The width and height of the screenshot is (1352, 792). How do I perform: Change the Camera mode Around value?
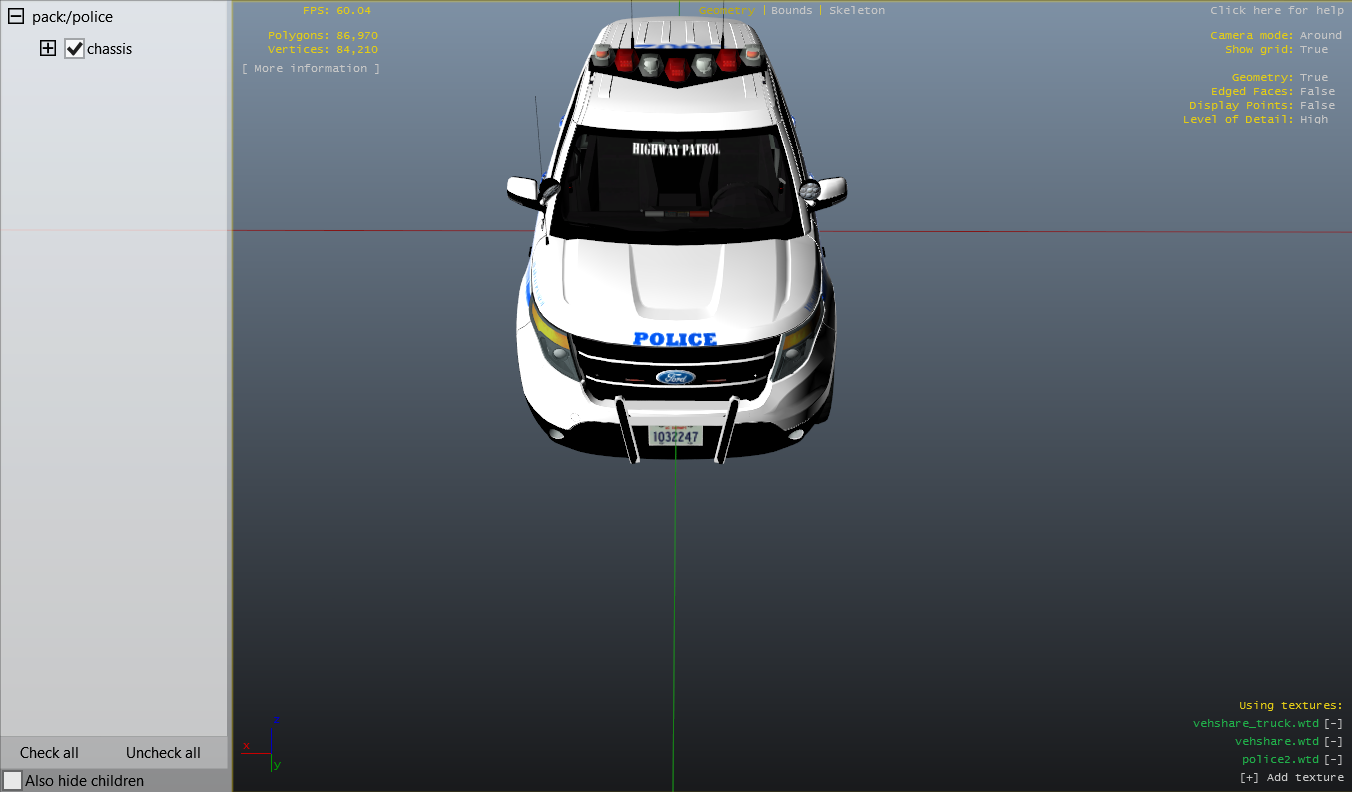(x=1320, y=35)
